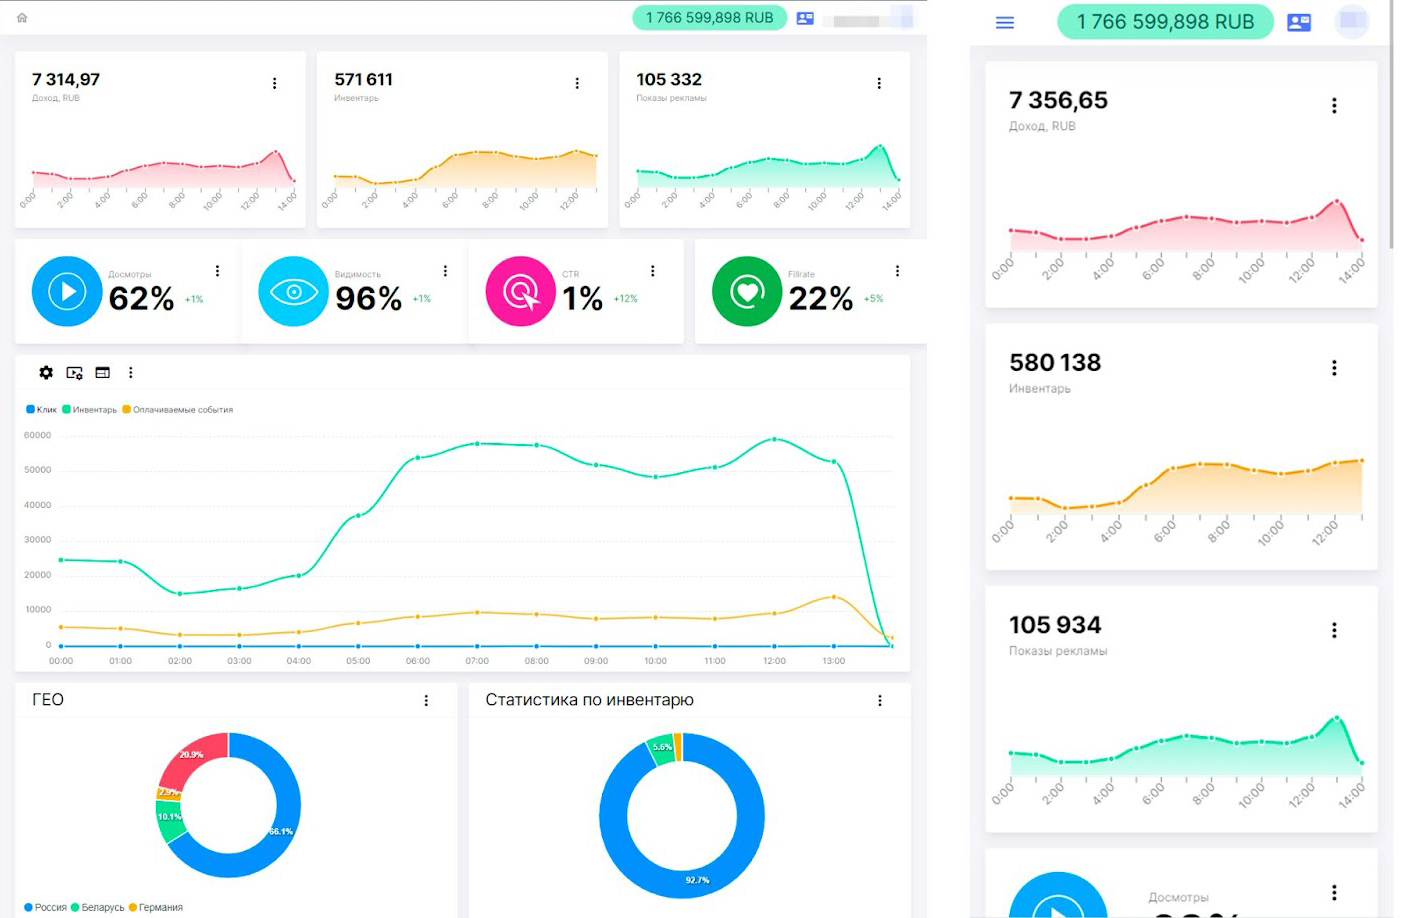Open the user avatar in the mobile view

1352,21
